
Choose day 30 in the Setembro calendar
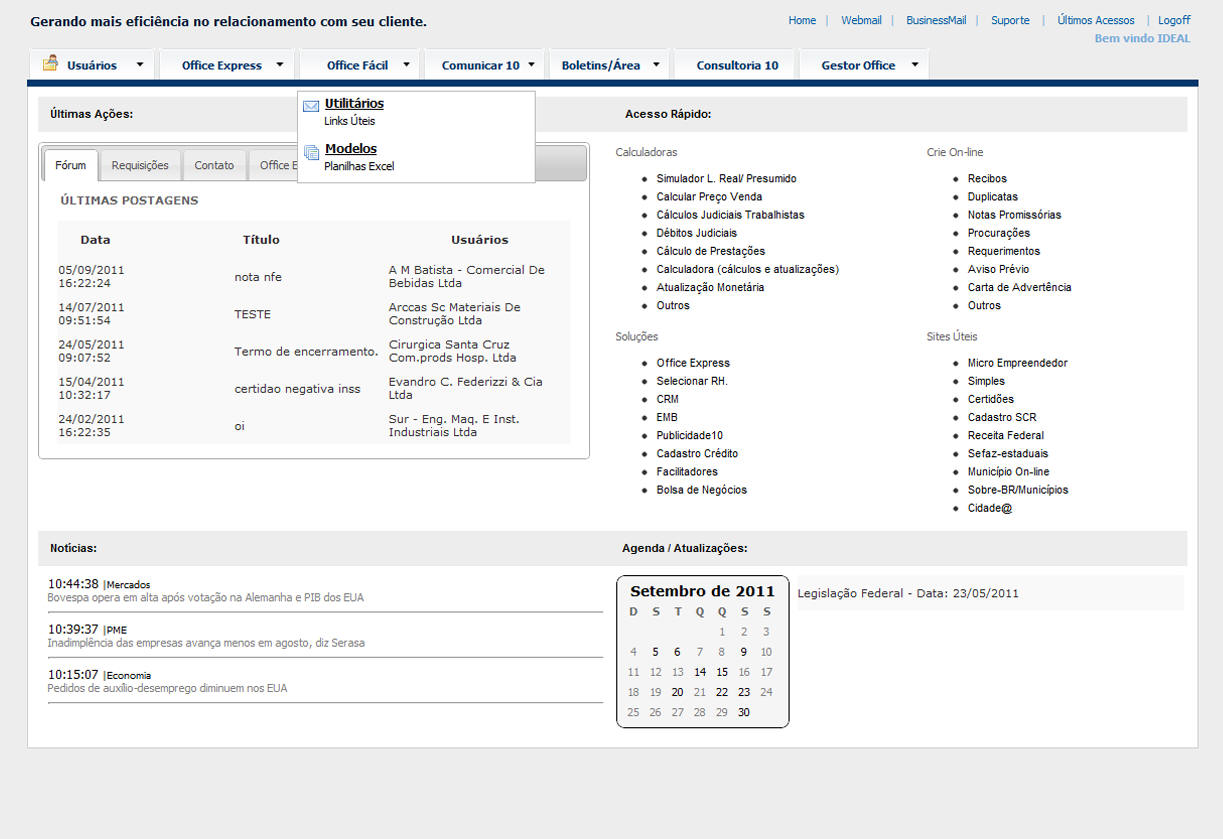744,712
